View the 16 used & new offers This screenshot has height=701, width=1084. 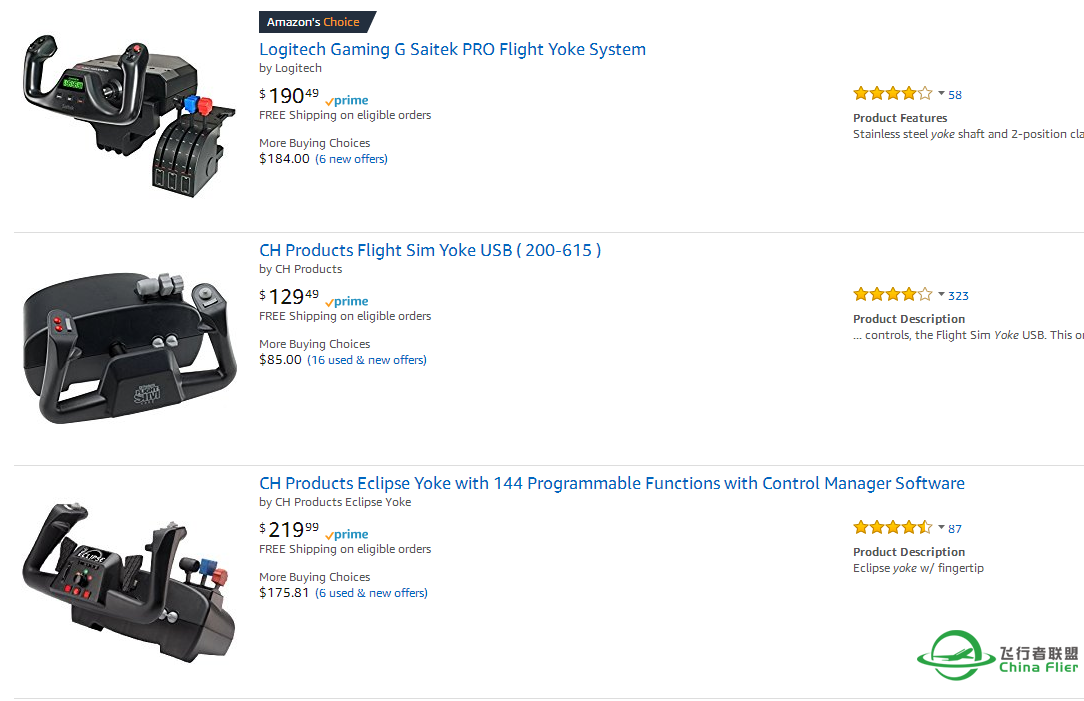tap(367, 360)
